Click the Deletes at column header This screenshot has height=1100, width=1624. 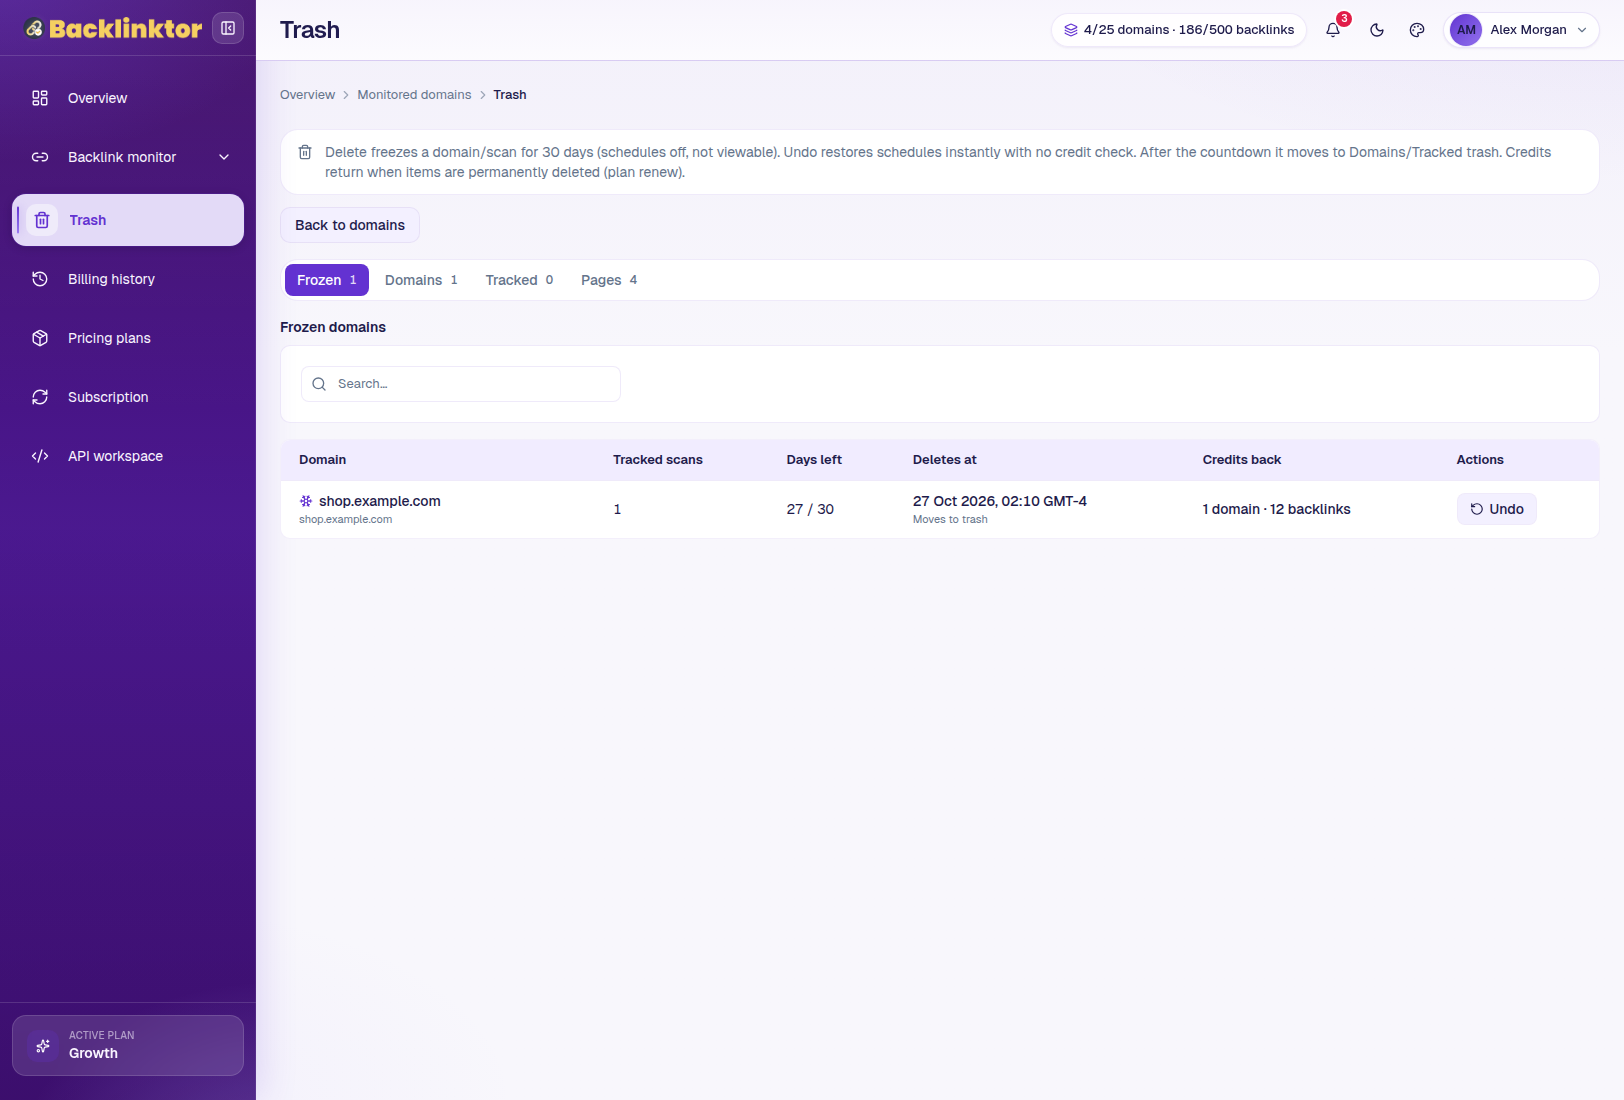(945, 460)
